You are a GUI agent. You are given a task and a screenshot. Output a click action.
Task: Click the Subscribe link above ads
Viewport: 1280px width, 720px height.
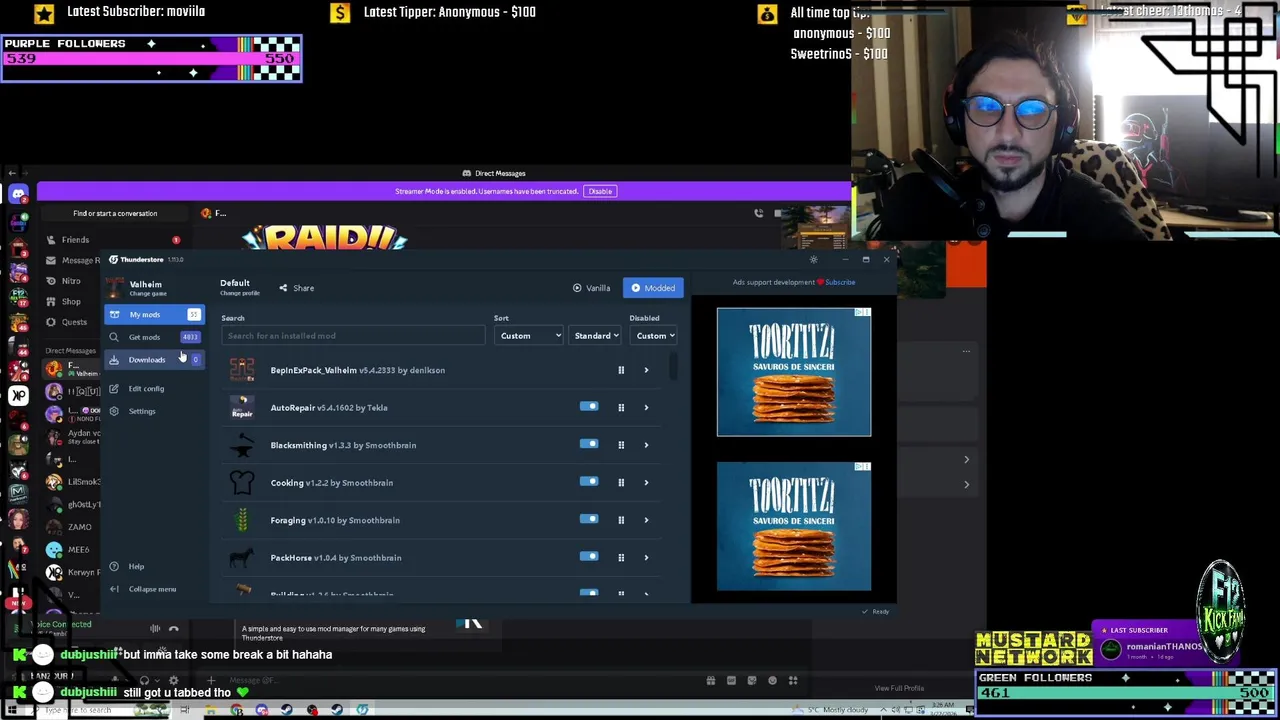click(x=840, y=282)
